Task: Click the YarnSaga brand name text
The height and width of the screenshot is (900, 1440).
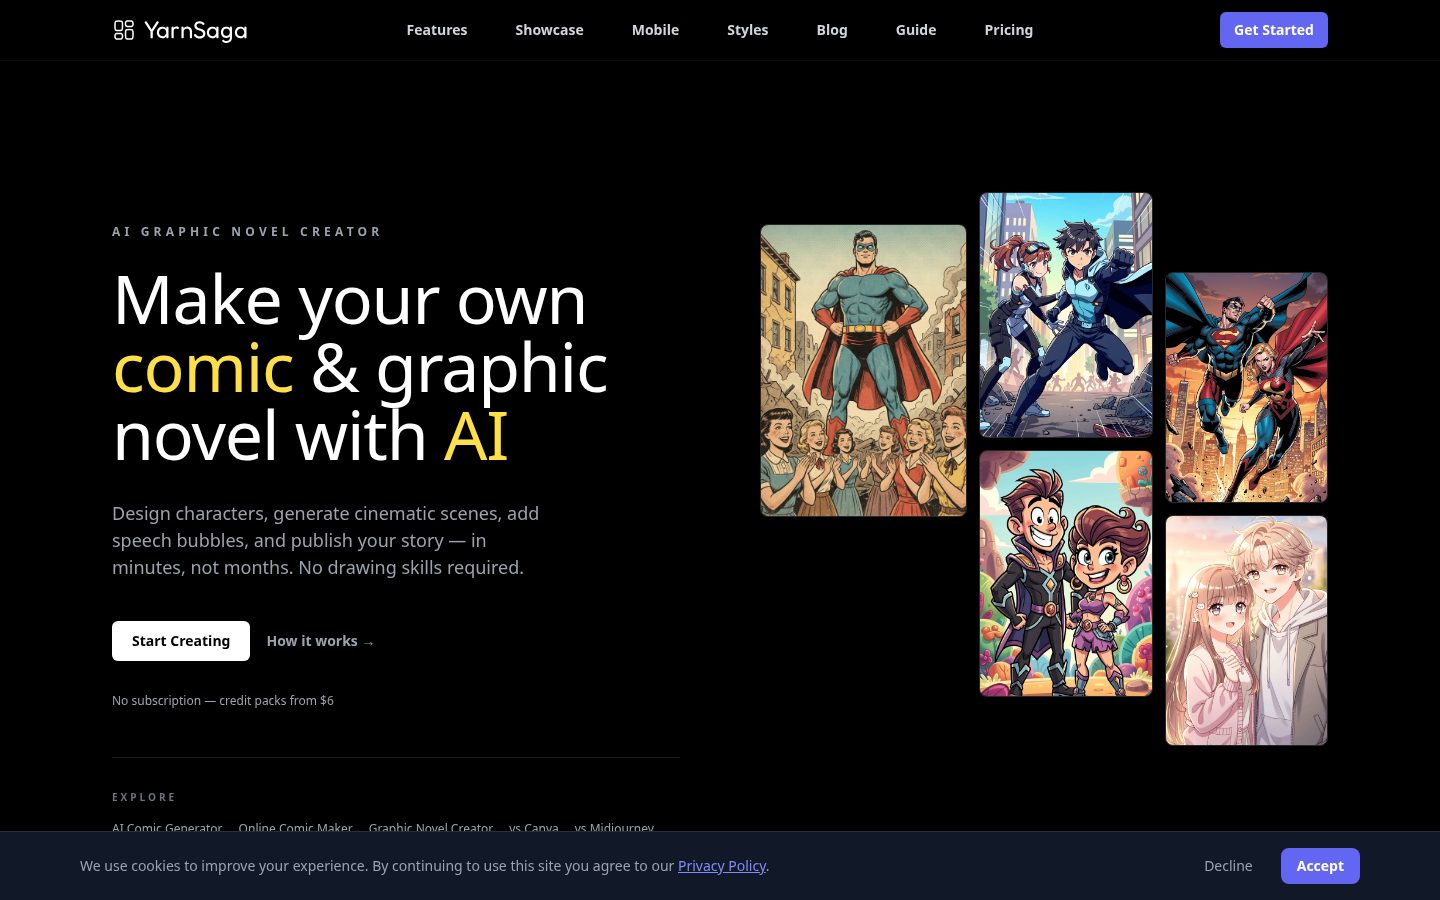Action: tap(195, 30)
